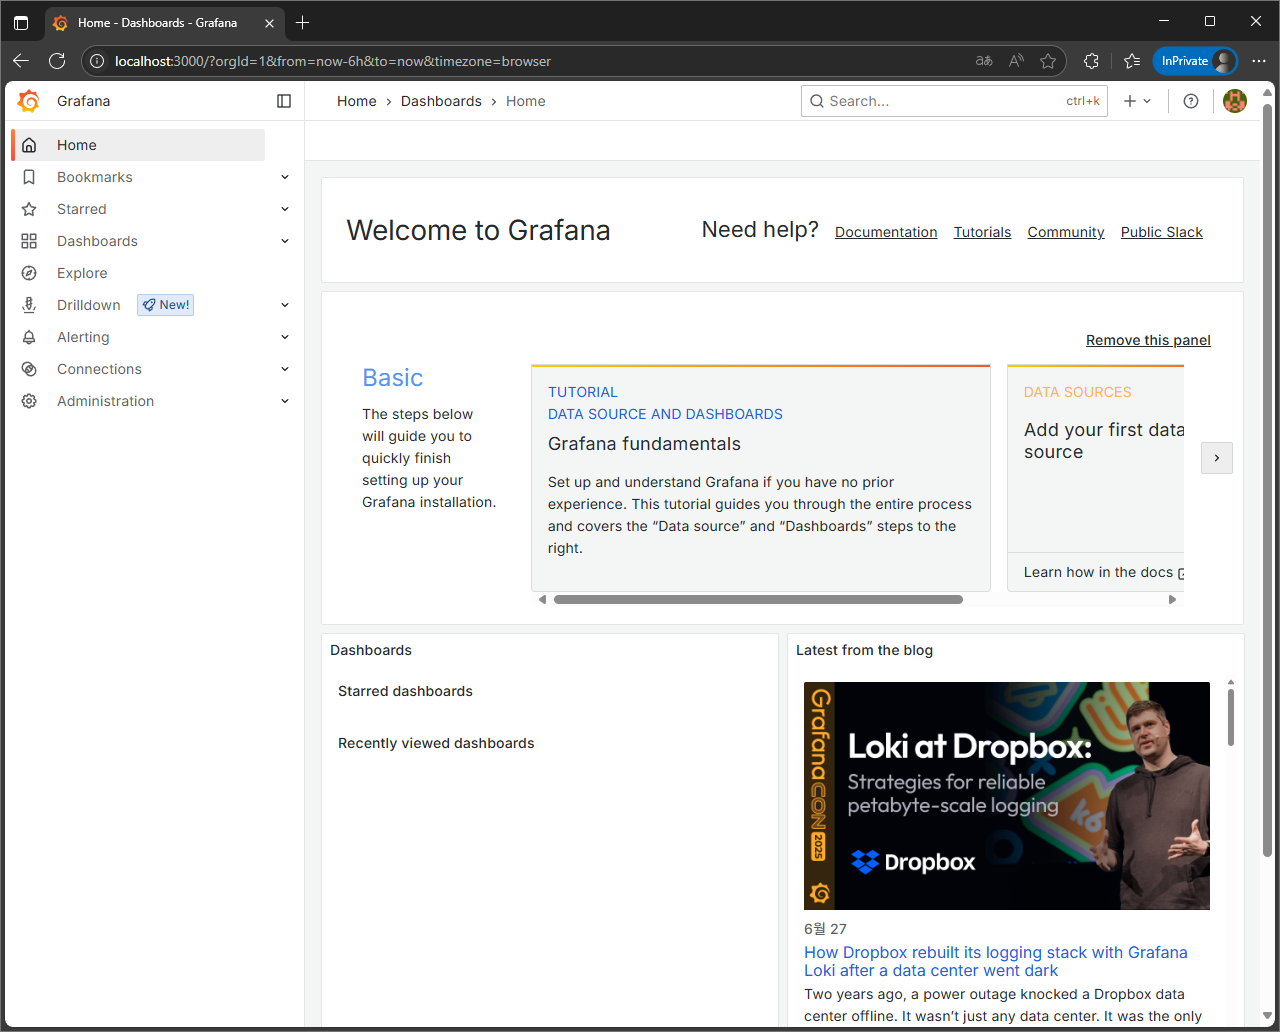This screenshot has height=1032, width=1280.
Task: Select the Home icon in sidebar
Action: click(29, 145)
